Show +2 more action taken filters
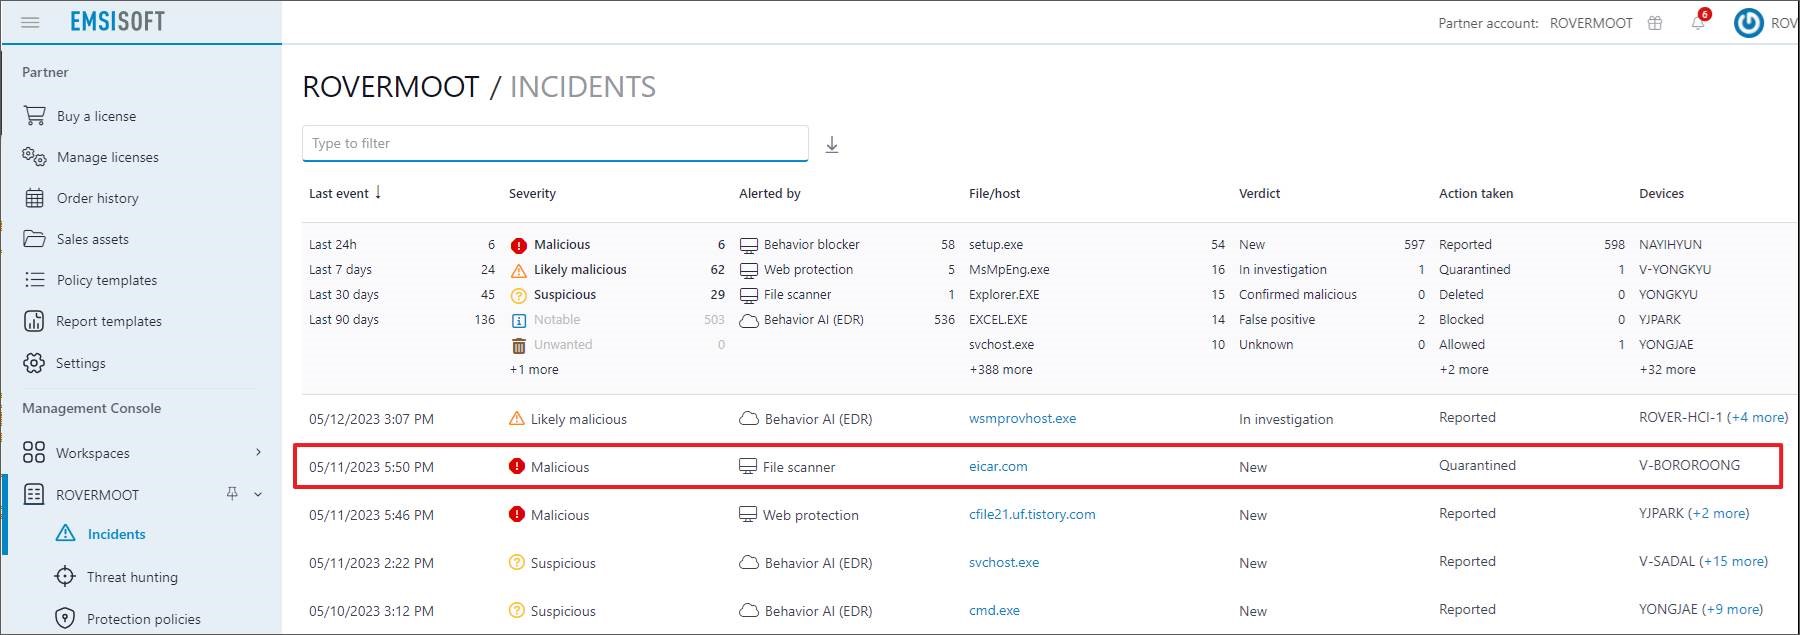 (1463, 370)
